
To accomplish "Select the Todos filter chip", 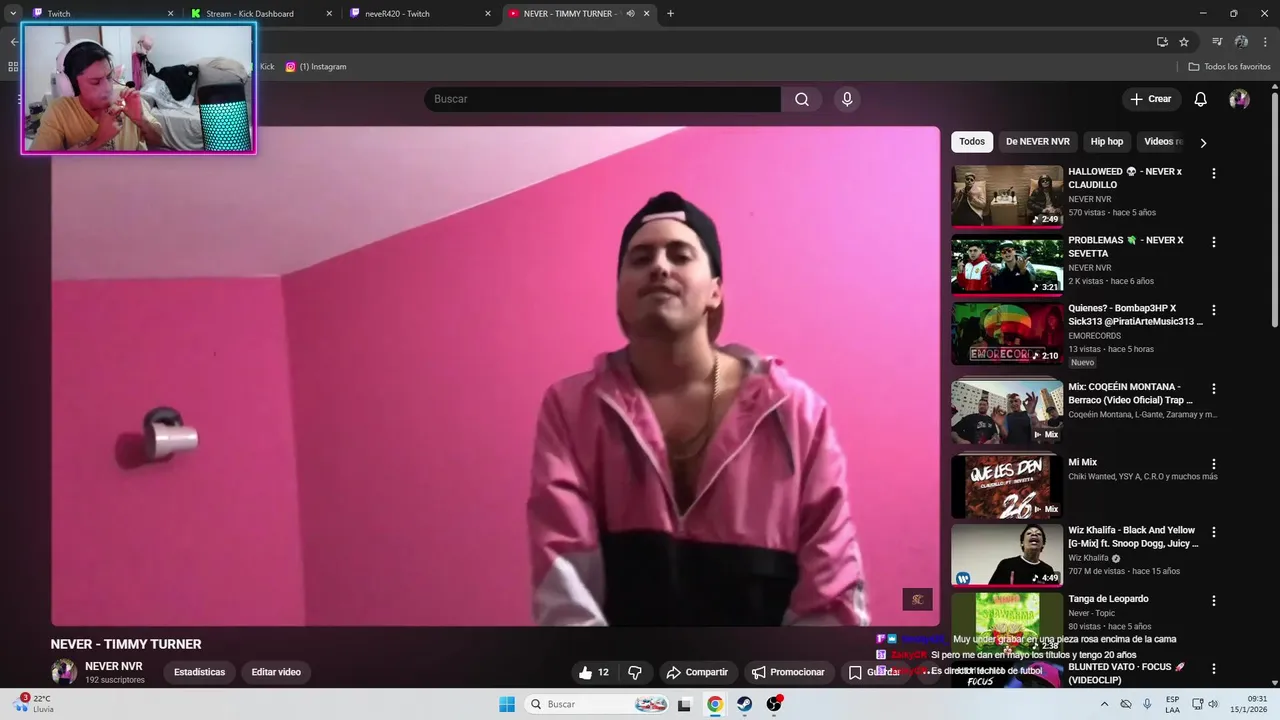I will click(972, 142).
